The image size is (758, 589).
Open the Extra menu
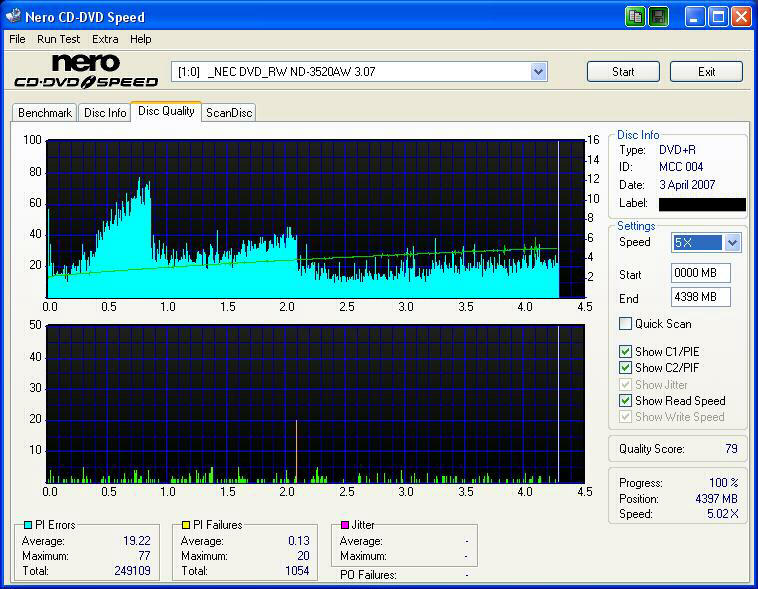[105, 39]
